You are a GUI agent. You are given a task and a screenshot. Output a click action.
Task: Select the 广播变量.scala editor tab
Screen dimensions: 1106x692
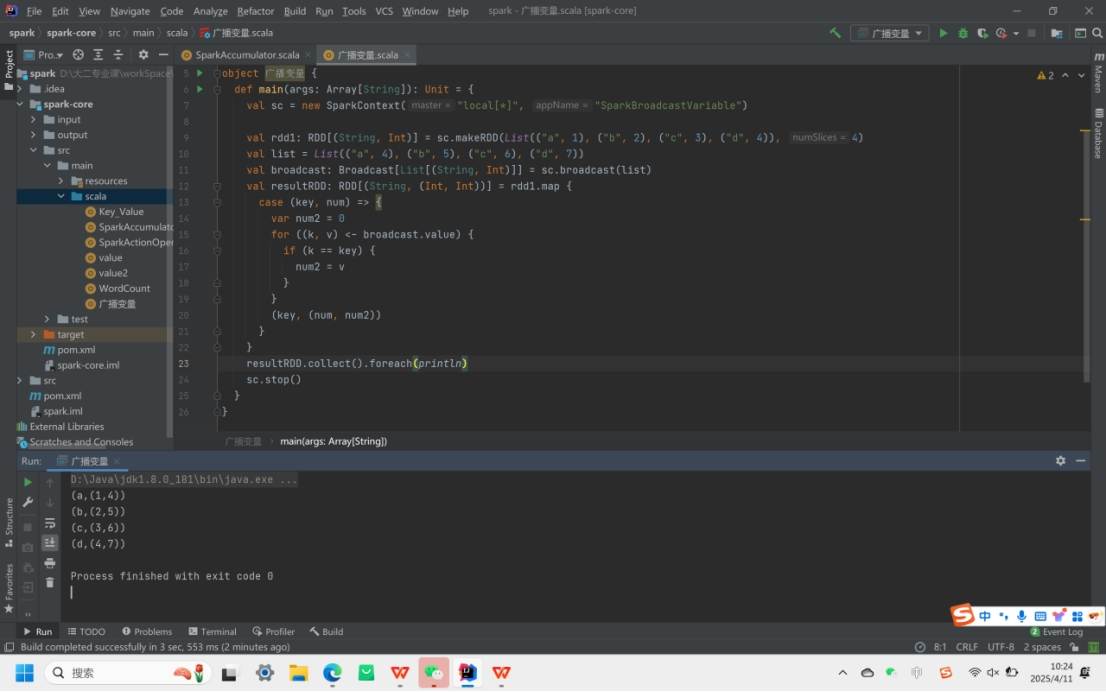coord(366,55)
